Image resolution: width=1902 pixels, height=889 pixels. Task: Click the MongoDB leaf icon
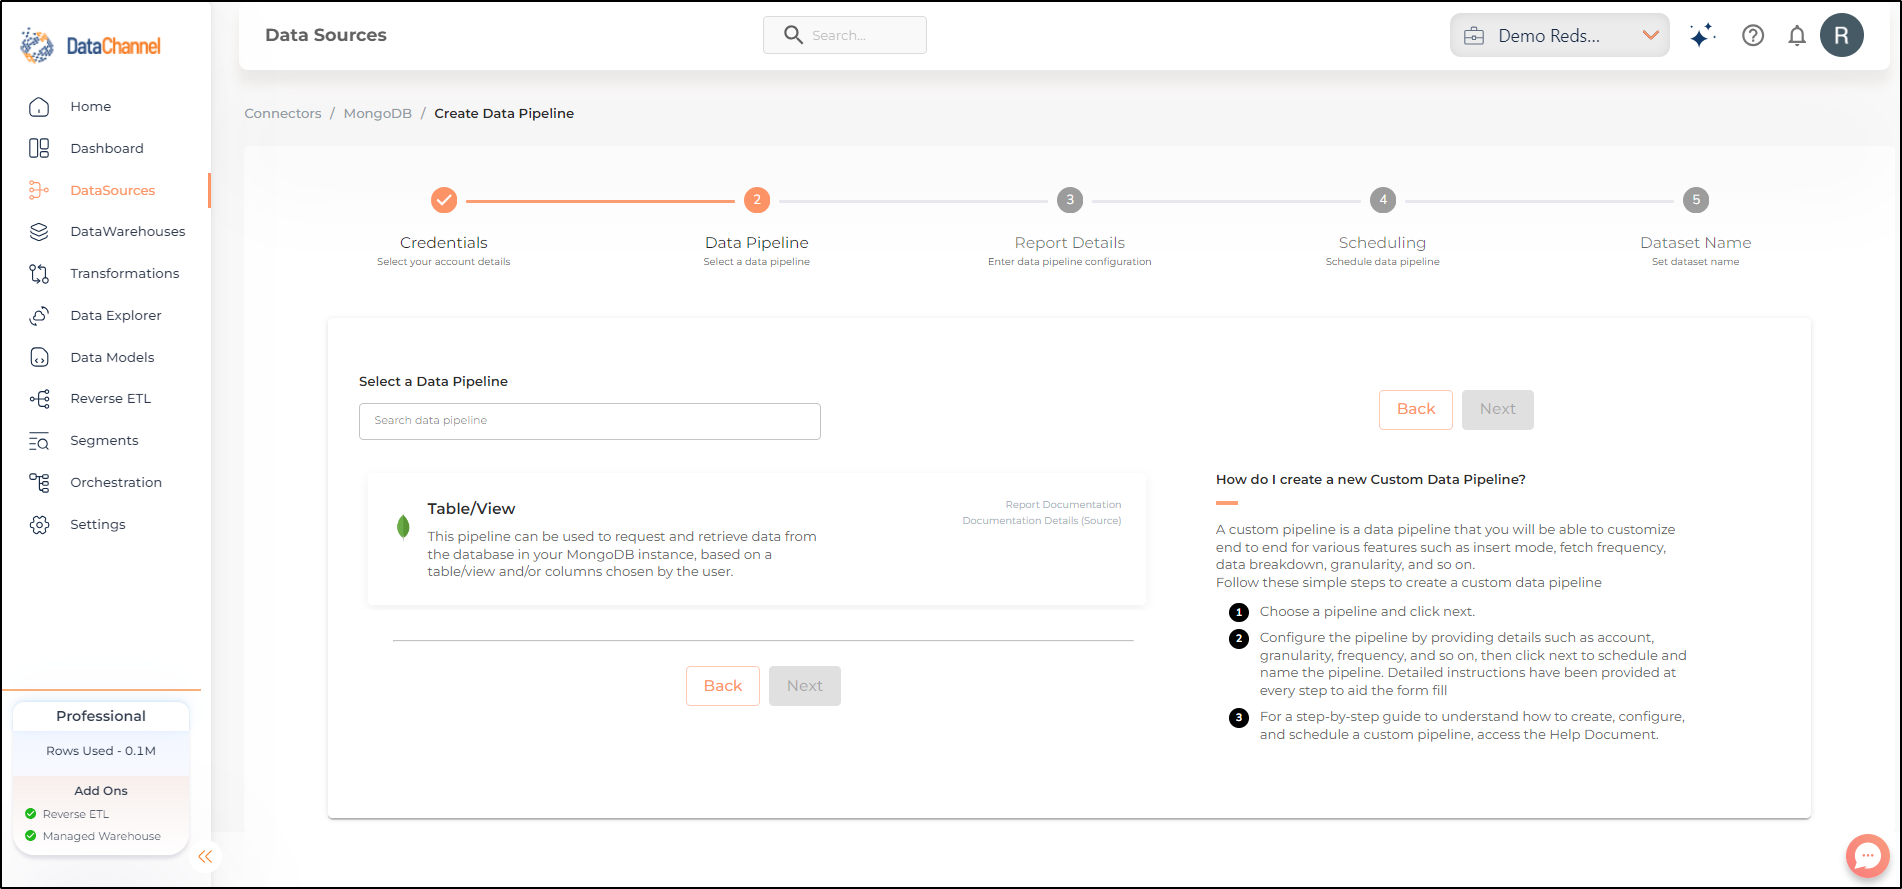tap(403, 527)
